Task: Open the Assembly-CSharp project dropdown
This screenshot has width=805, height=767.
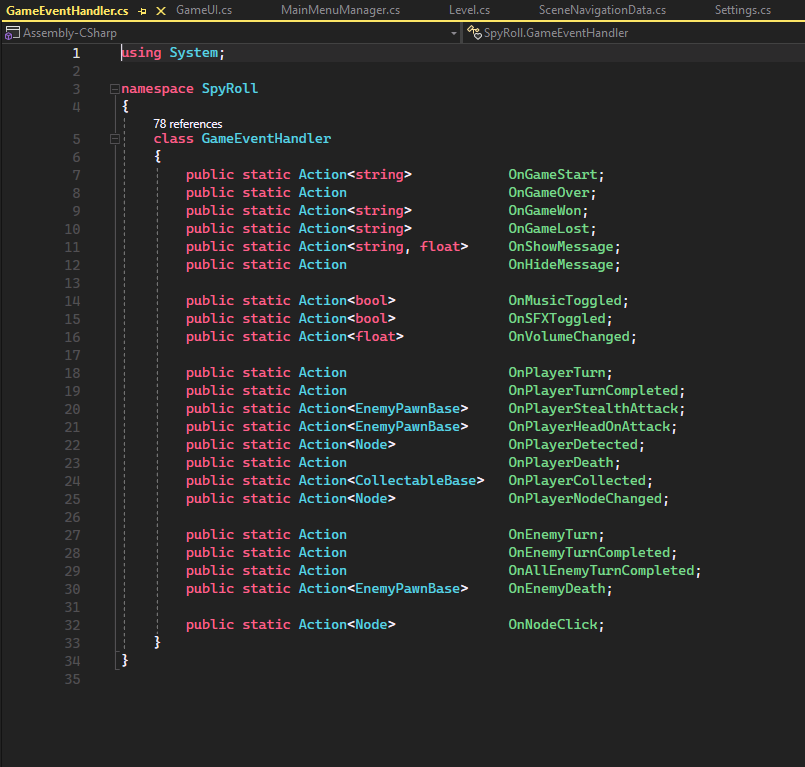Action: pyautogui.click(x=453, y=33)
